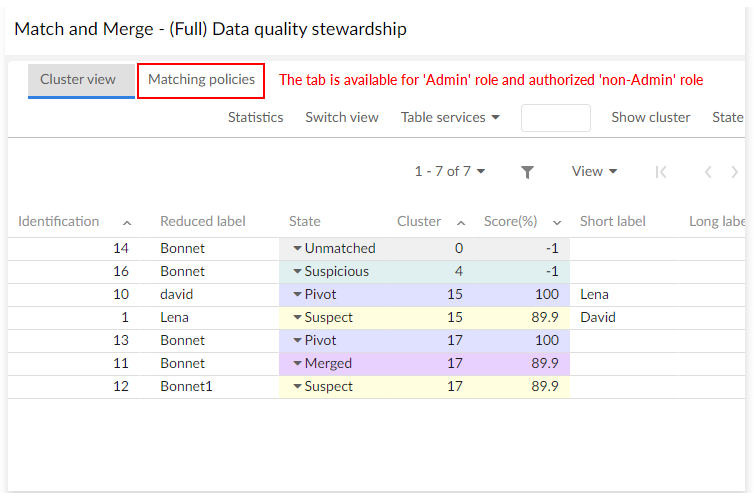Image resolution: width=754 pixels, height=500 pixels.
Task: Click the Switch view button
Action: click(342, 117)
